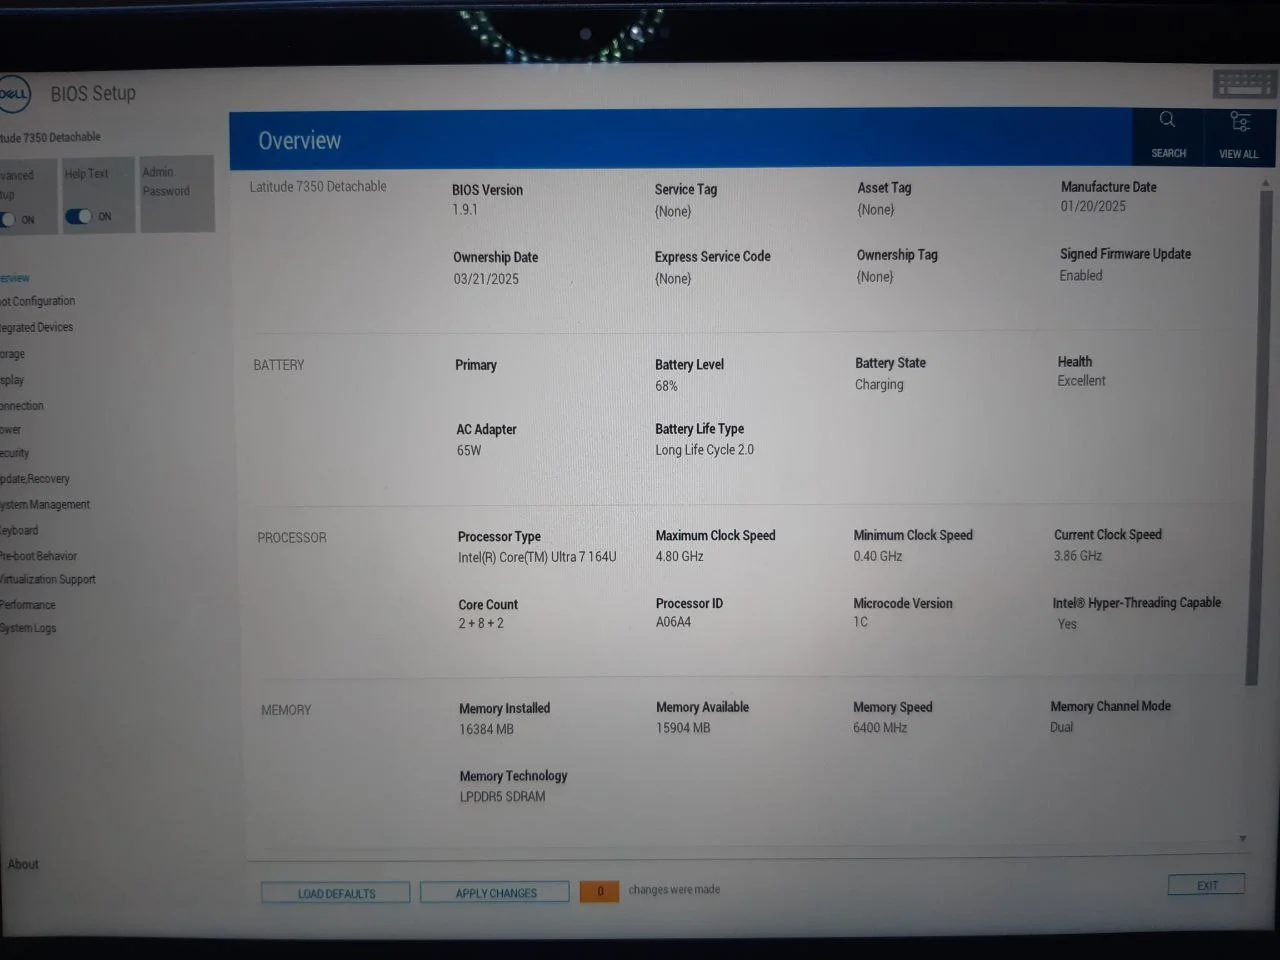Open Boot Configuration menu item

(x=38, y=301)
